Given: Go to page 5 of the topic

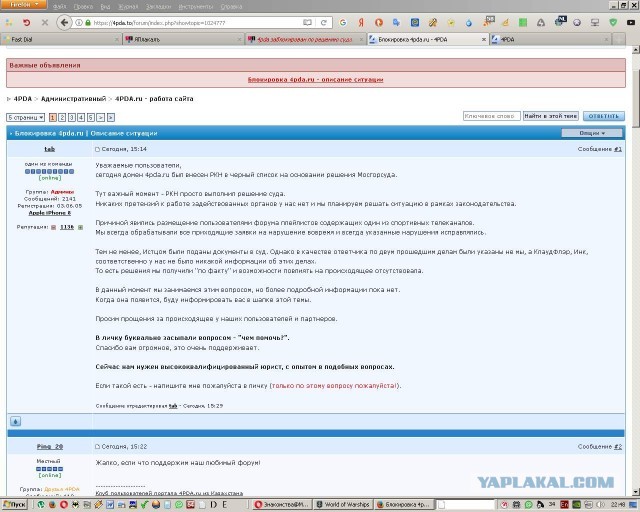Looking at the screenshot, I should [x=91, y=118].
